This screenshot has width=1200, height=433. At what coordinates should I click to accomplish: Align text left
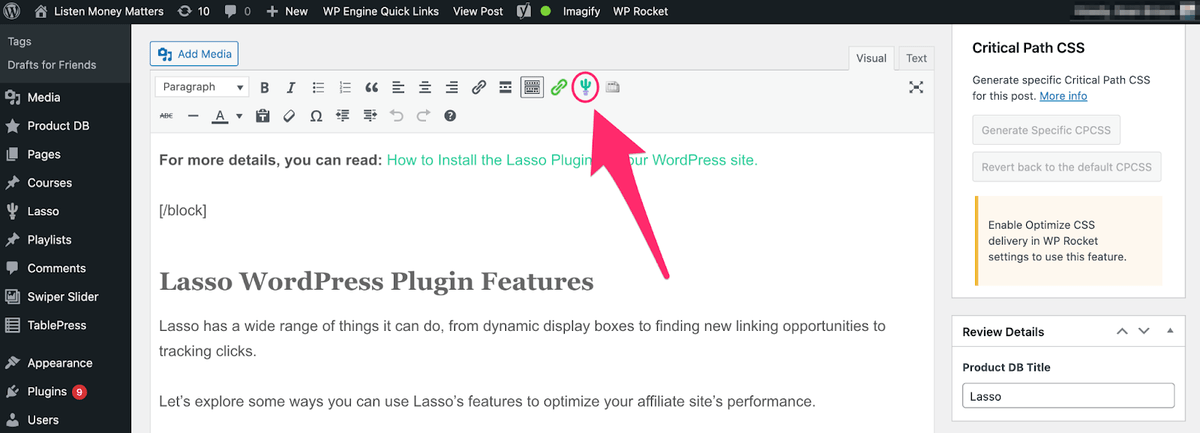coord(398,88)
